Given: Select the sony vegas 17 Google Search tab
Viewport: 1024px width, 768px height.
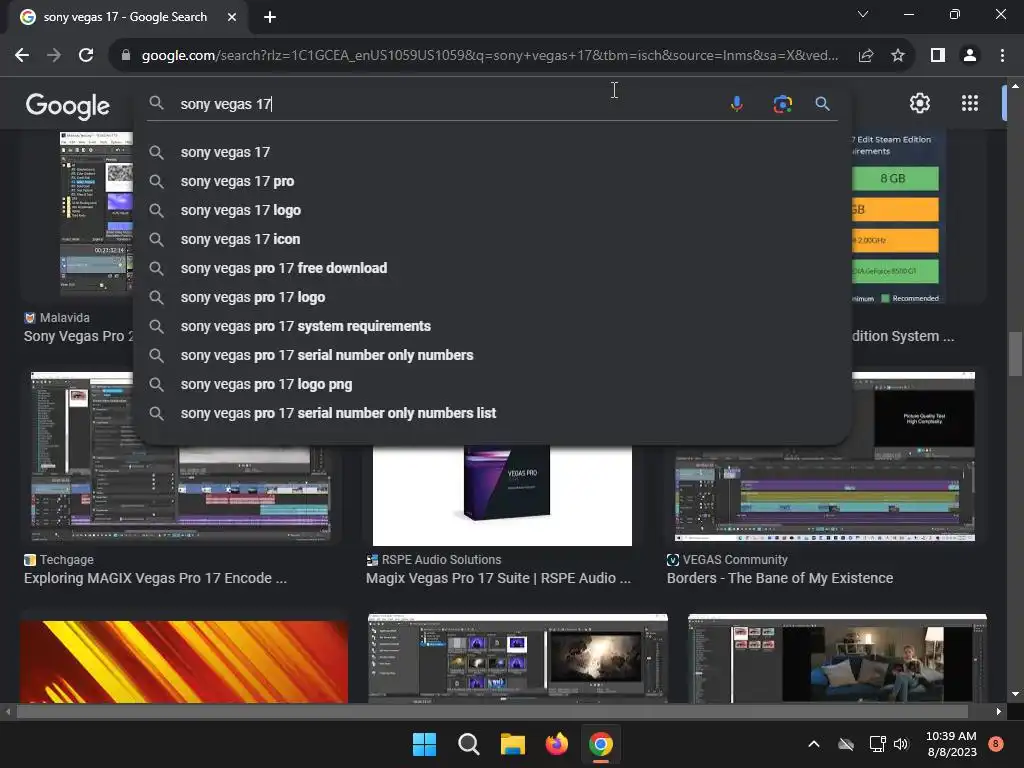Looking at the screenshot, I should click(124, 18).
